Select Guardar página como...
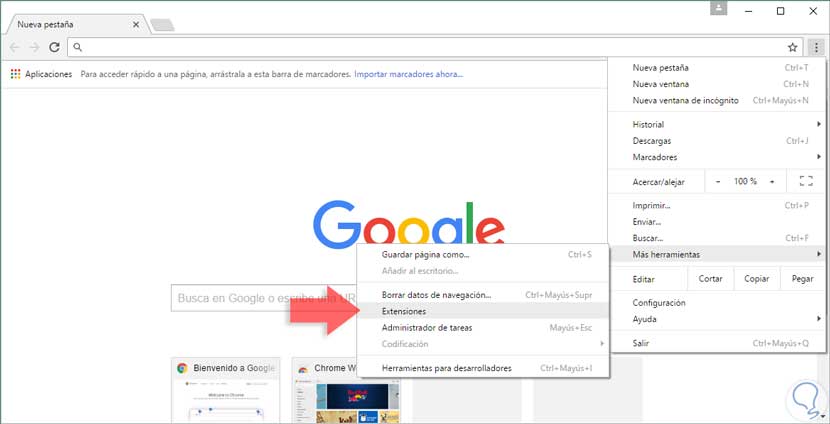The height and width of the screenshot is (424, 830). (x=483, y=255)
